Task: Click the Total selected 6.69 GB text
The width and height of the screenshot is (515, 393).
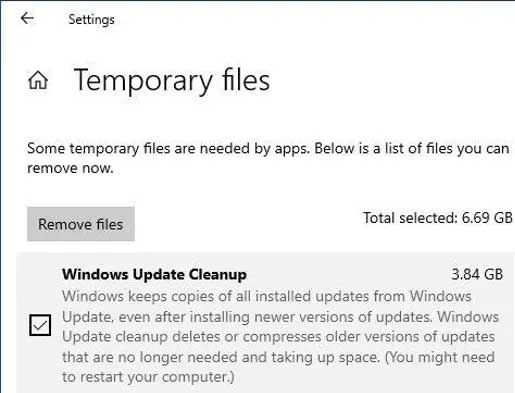Action: pos(438,218)
